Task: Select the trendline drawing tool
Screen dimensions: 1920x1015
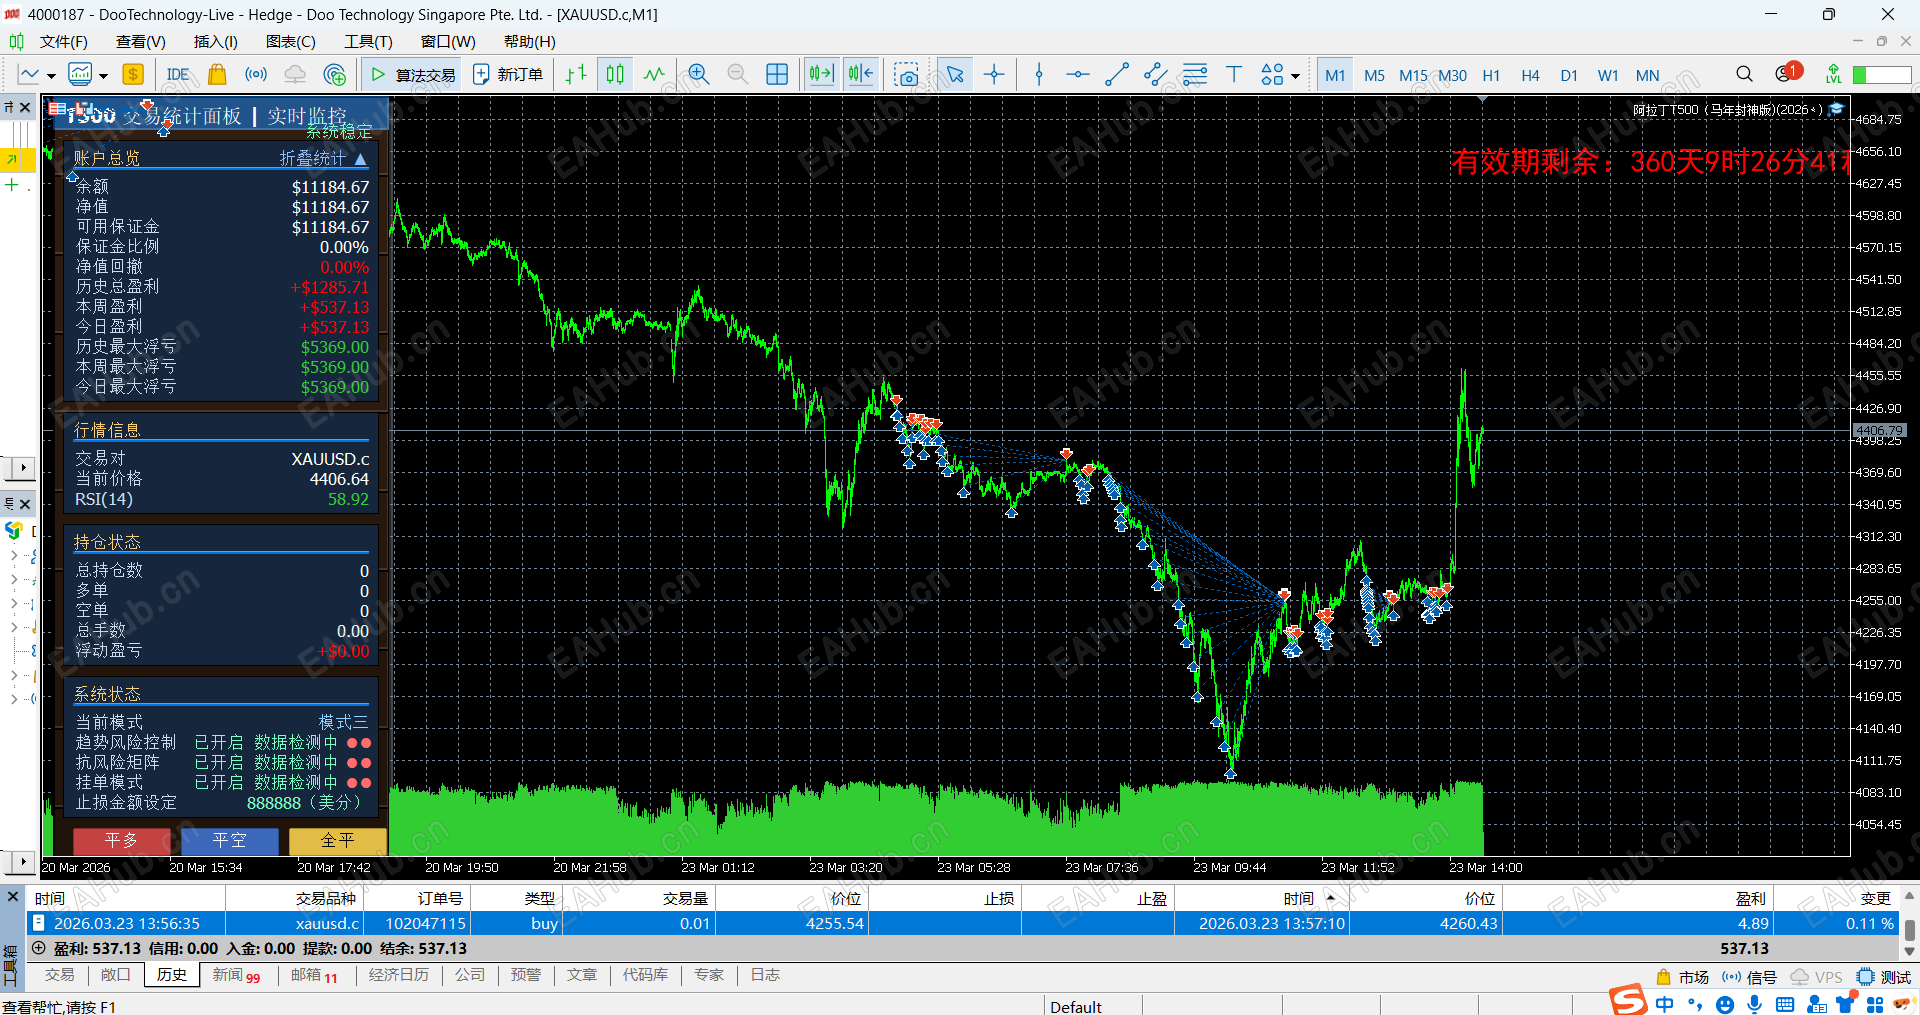Action: click(1117, 74)
